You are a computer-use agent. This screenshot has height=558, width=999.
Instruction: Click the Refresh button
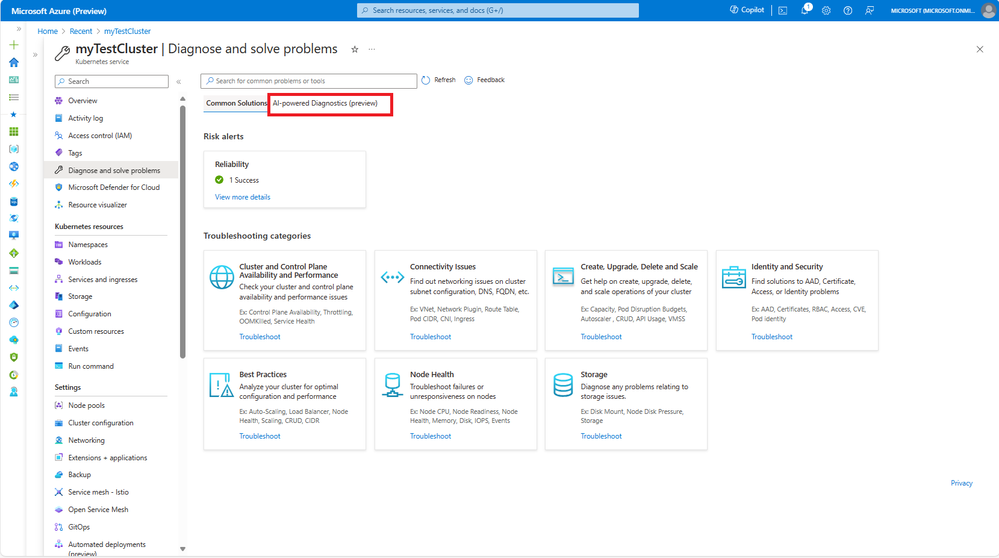[x=438, y=80]
